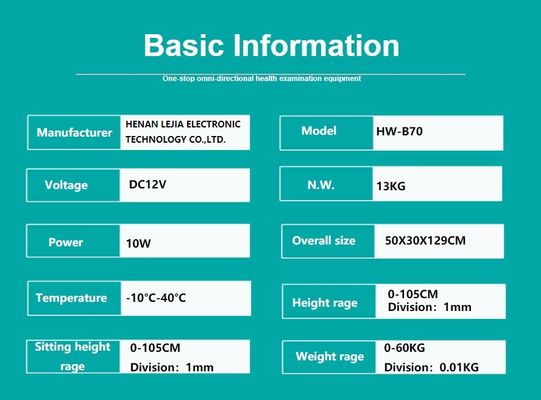Click the "10W" power value
541x400 pixels.
138,244
